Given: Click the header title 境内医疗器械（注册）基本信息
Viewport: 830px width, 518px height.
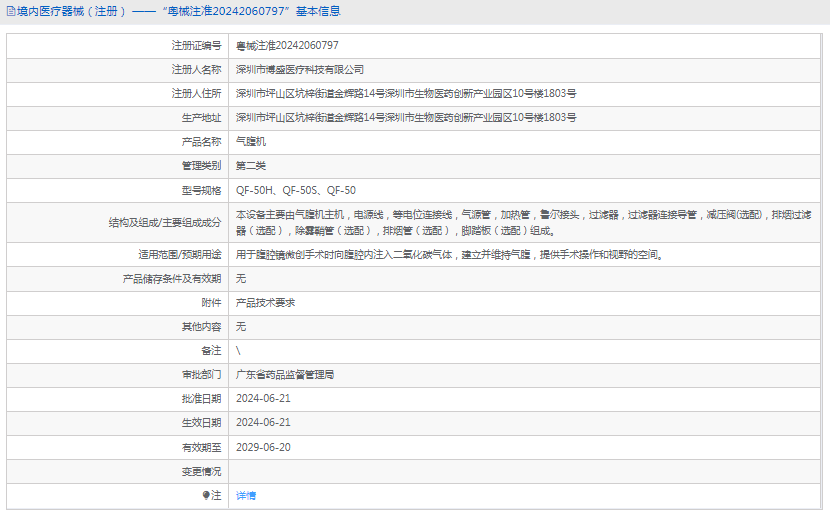Looking at the screenshot, I should pos(178,11).
